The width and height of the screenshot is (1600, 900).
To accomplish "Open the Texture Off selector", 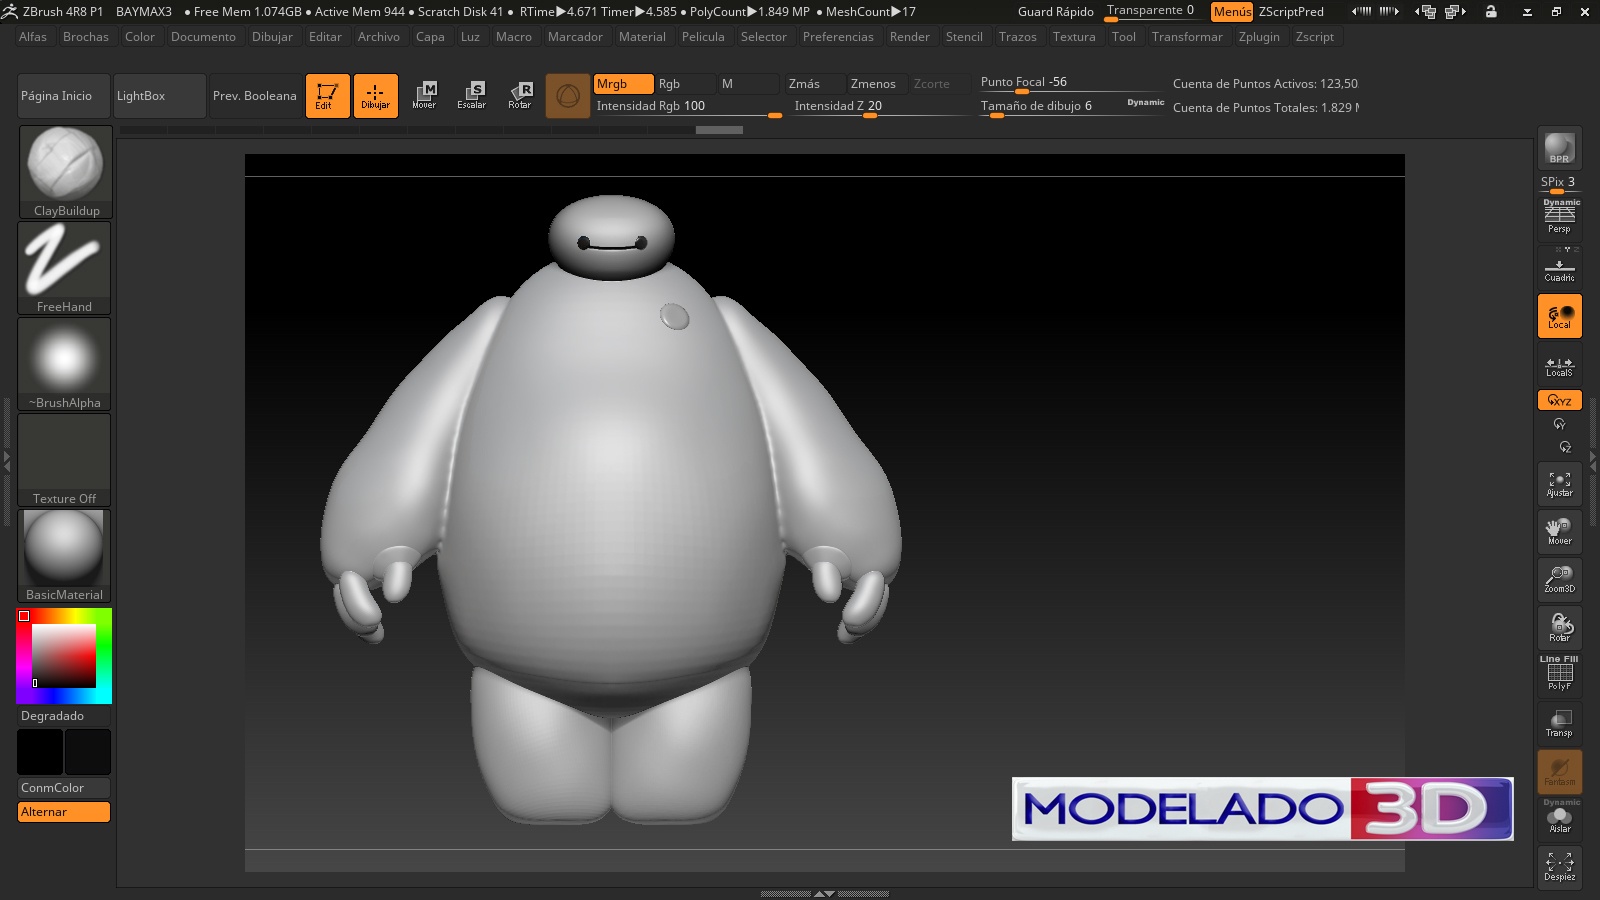I will [64, 459].
